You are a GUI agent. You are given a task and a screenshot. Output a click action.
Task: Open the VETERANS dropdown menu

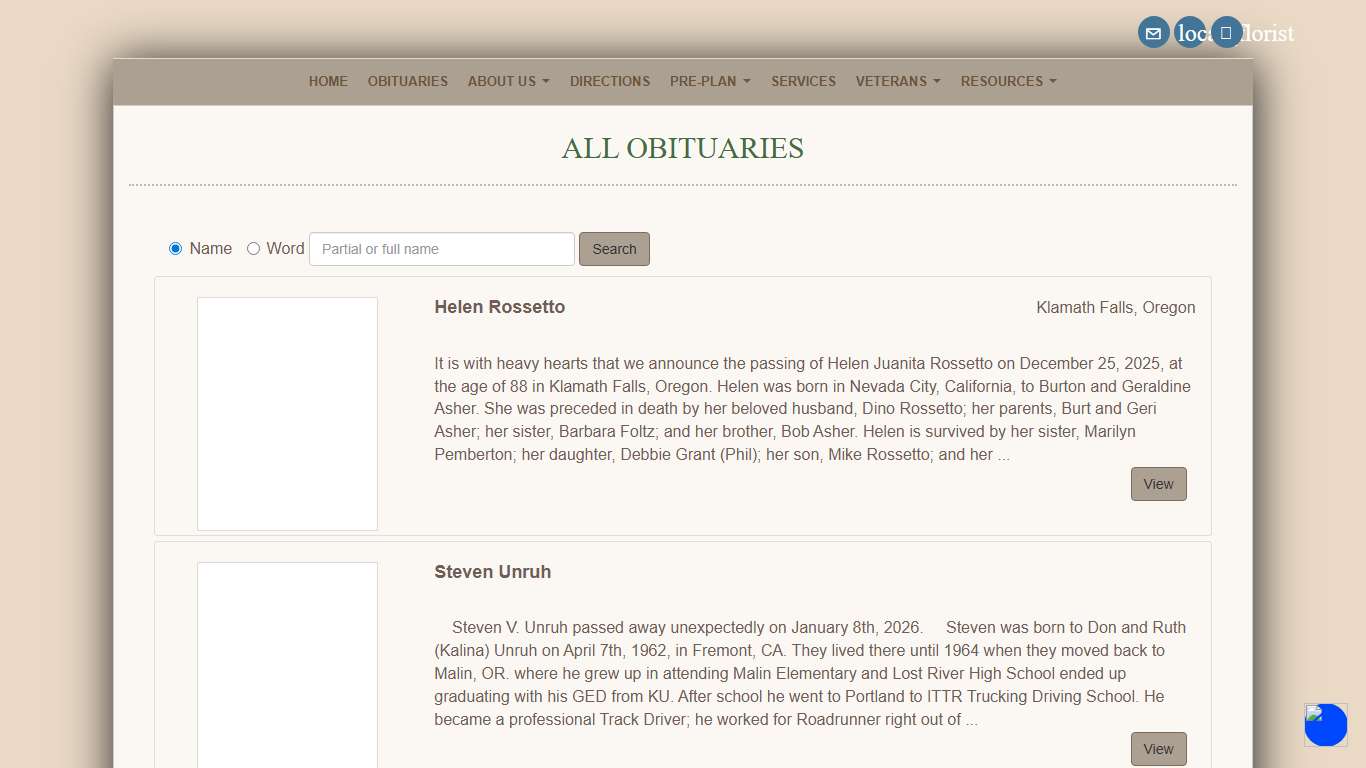(x=897, y=81)
